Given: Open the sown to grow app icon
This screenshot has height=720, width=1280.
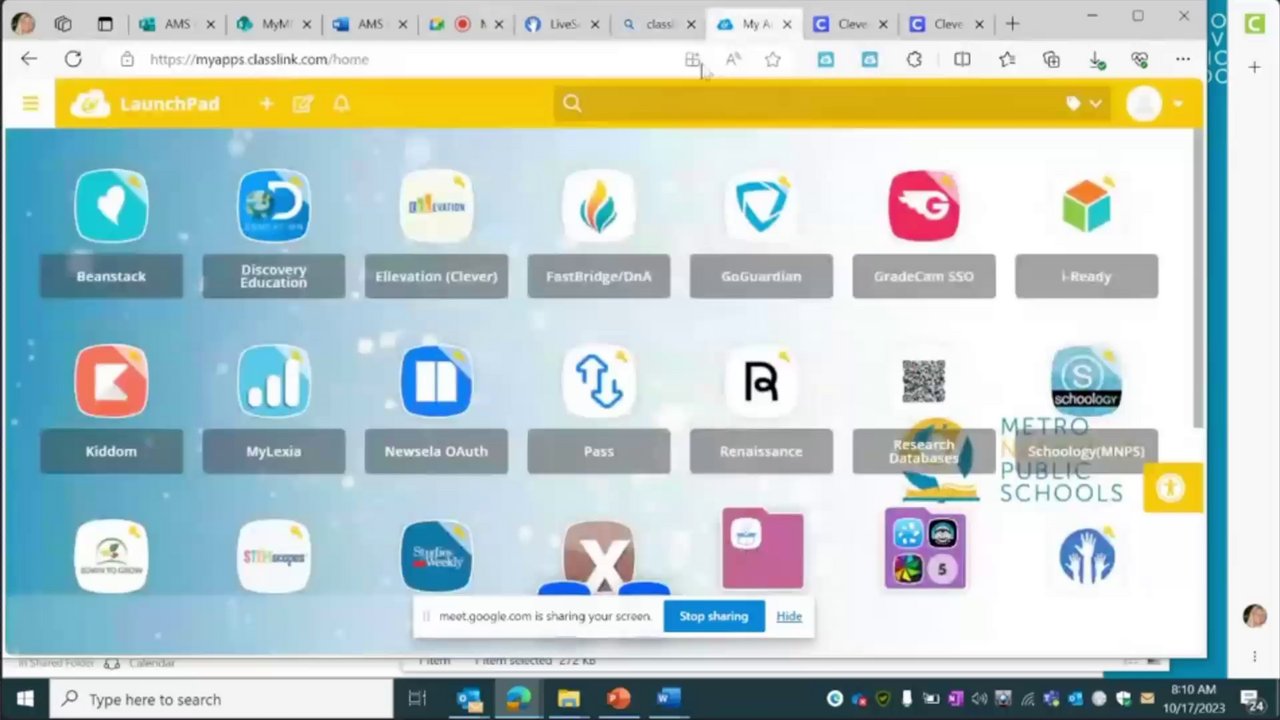Looking at the screenshot, I should click(x=111, y=556).
